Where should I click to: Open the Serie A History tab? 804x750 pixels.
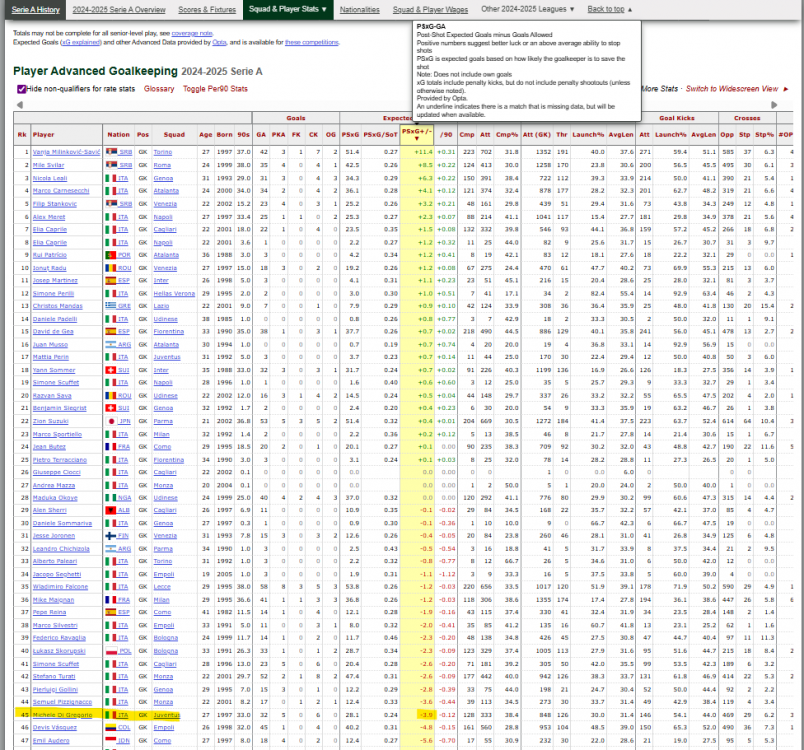[x=36, y=10]
